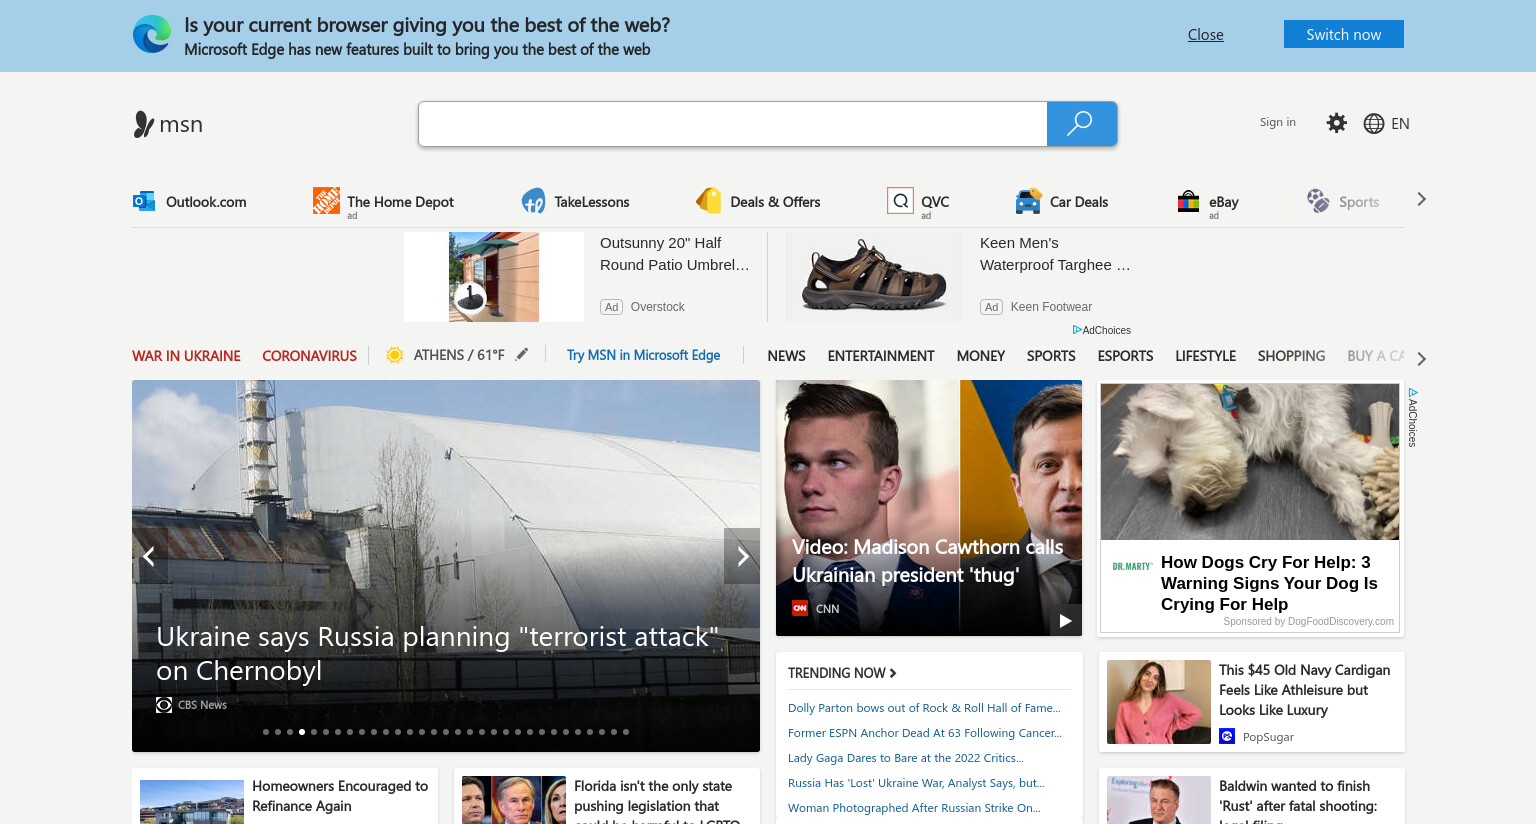Select the MONEY tab

click(x=980, y=356)
